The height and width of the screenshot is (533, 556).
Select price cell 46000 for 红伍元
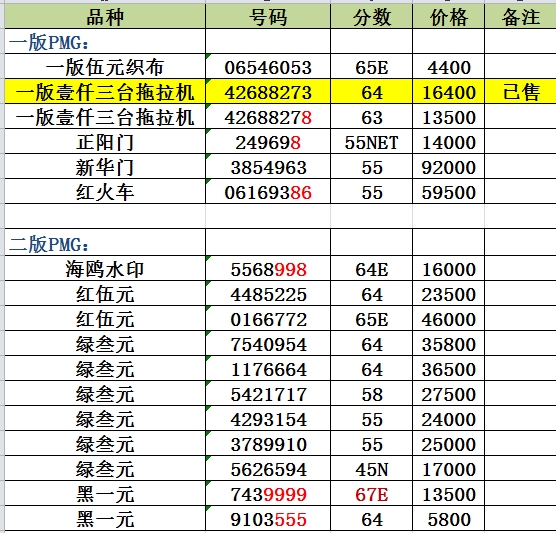coord(448,318)
